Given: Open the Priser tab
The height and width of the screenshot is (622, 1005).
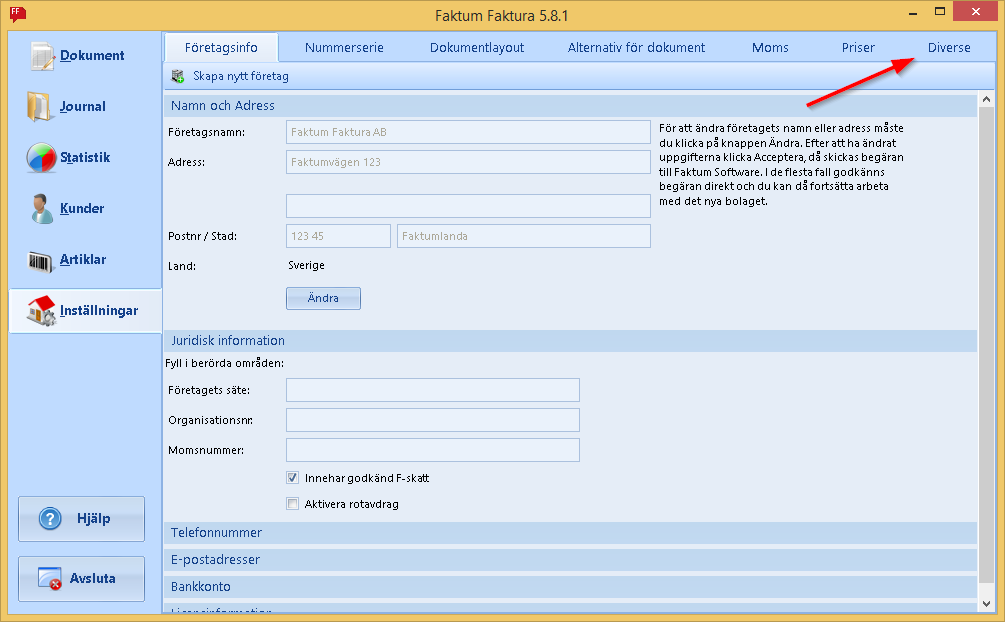Looking at the screenshot, I should coord(858,47).
